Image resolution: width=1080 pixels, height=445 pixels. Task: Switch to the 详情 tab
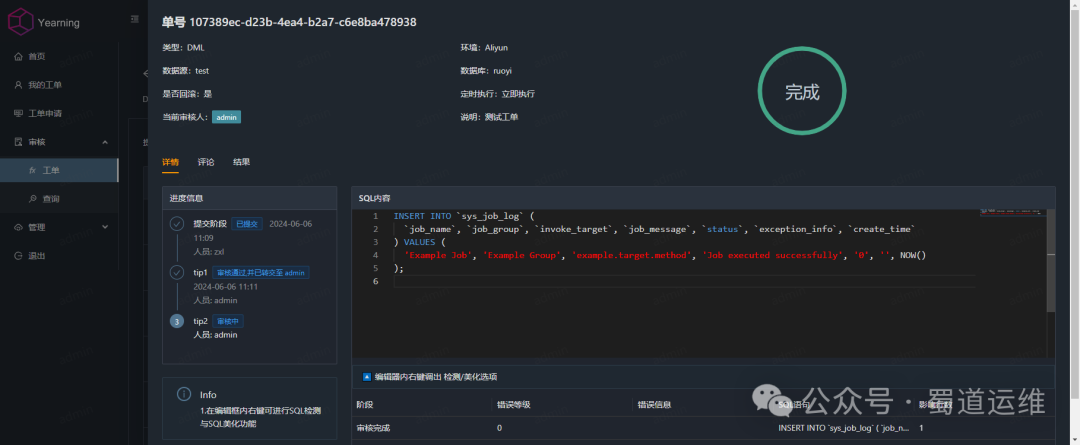coord(170,162)
